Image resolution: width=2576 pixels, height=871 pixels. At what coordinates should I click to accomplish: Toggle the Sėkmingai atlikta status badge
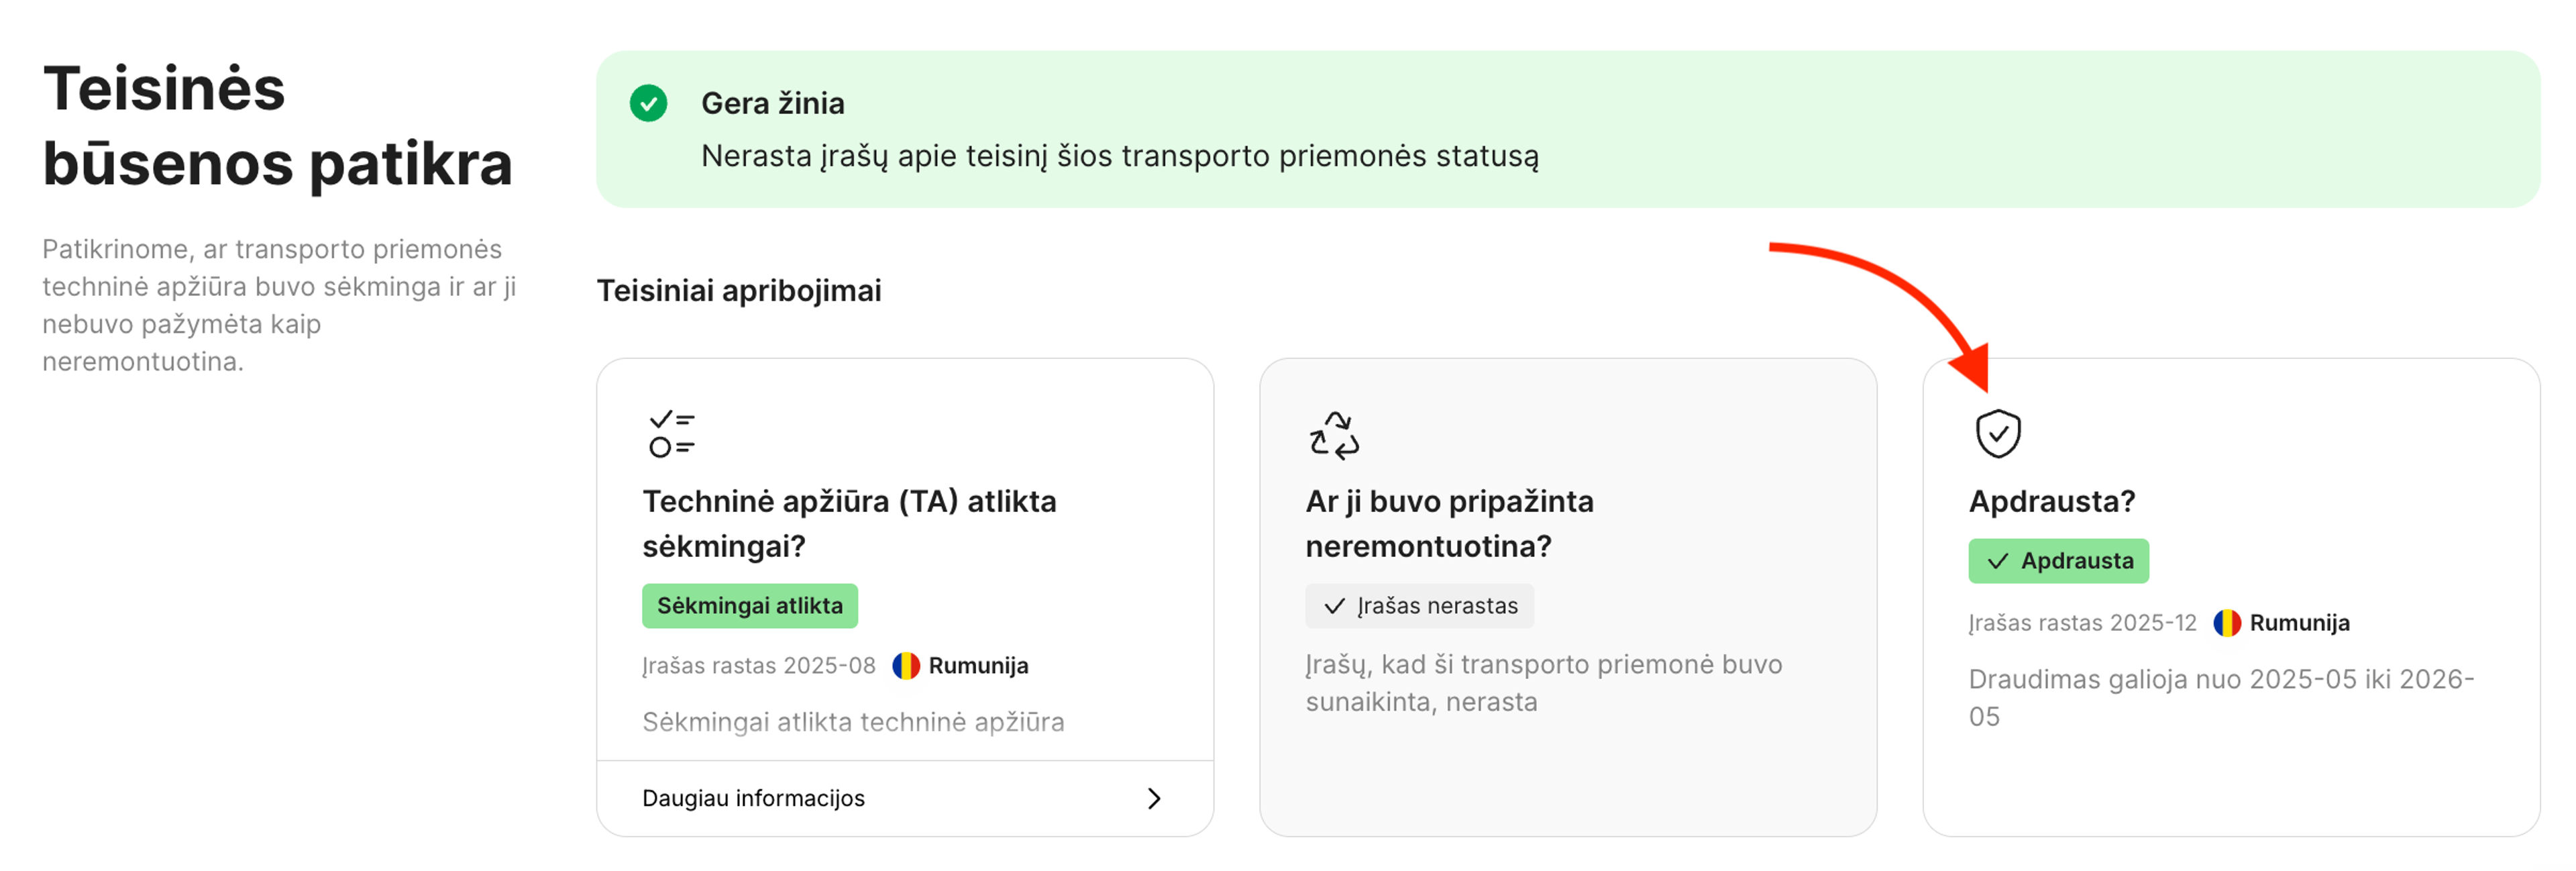click(x=750, y=605)
